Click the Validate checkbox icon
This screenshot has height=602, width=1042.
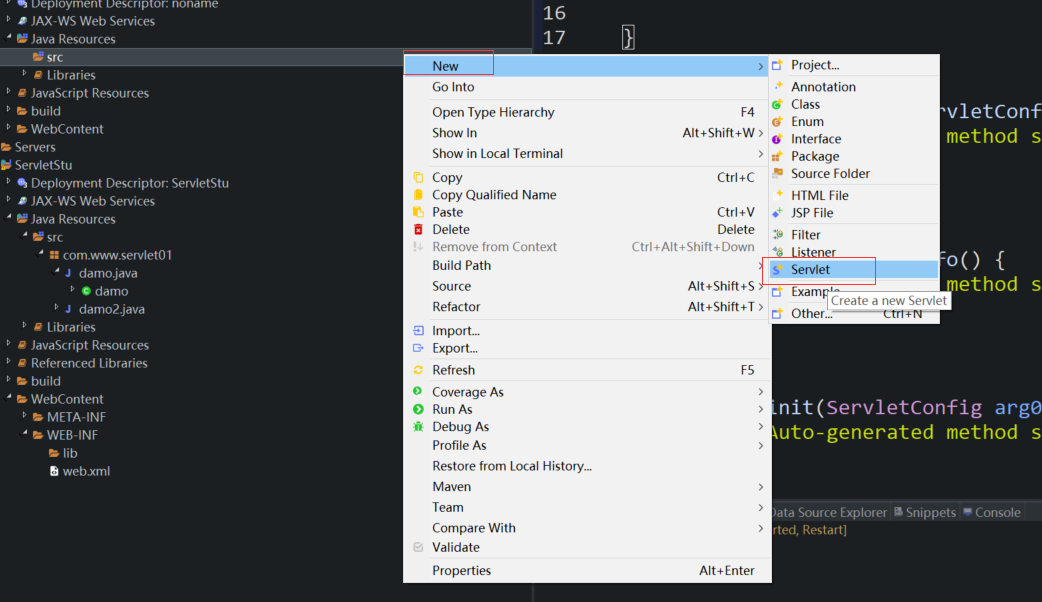click(418, 548)
